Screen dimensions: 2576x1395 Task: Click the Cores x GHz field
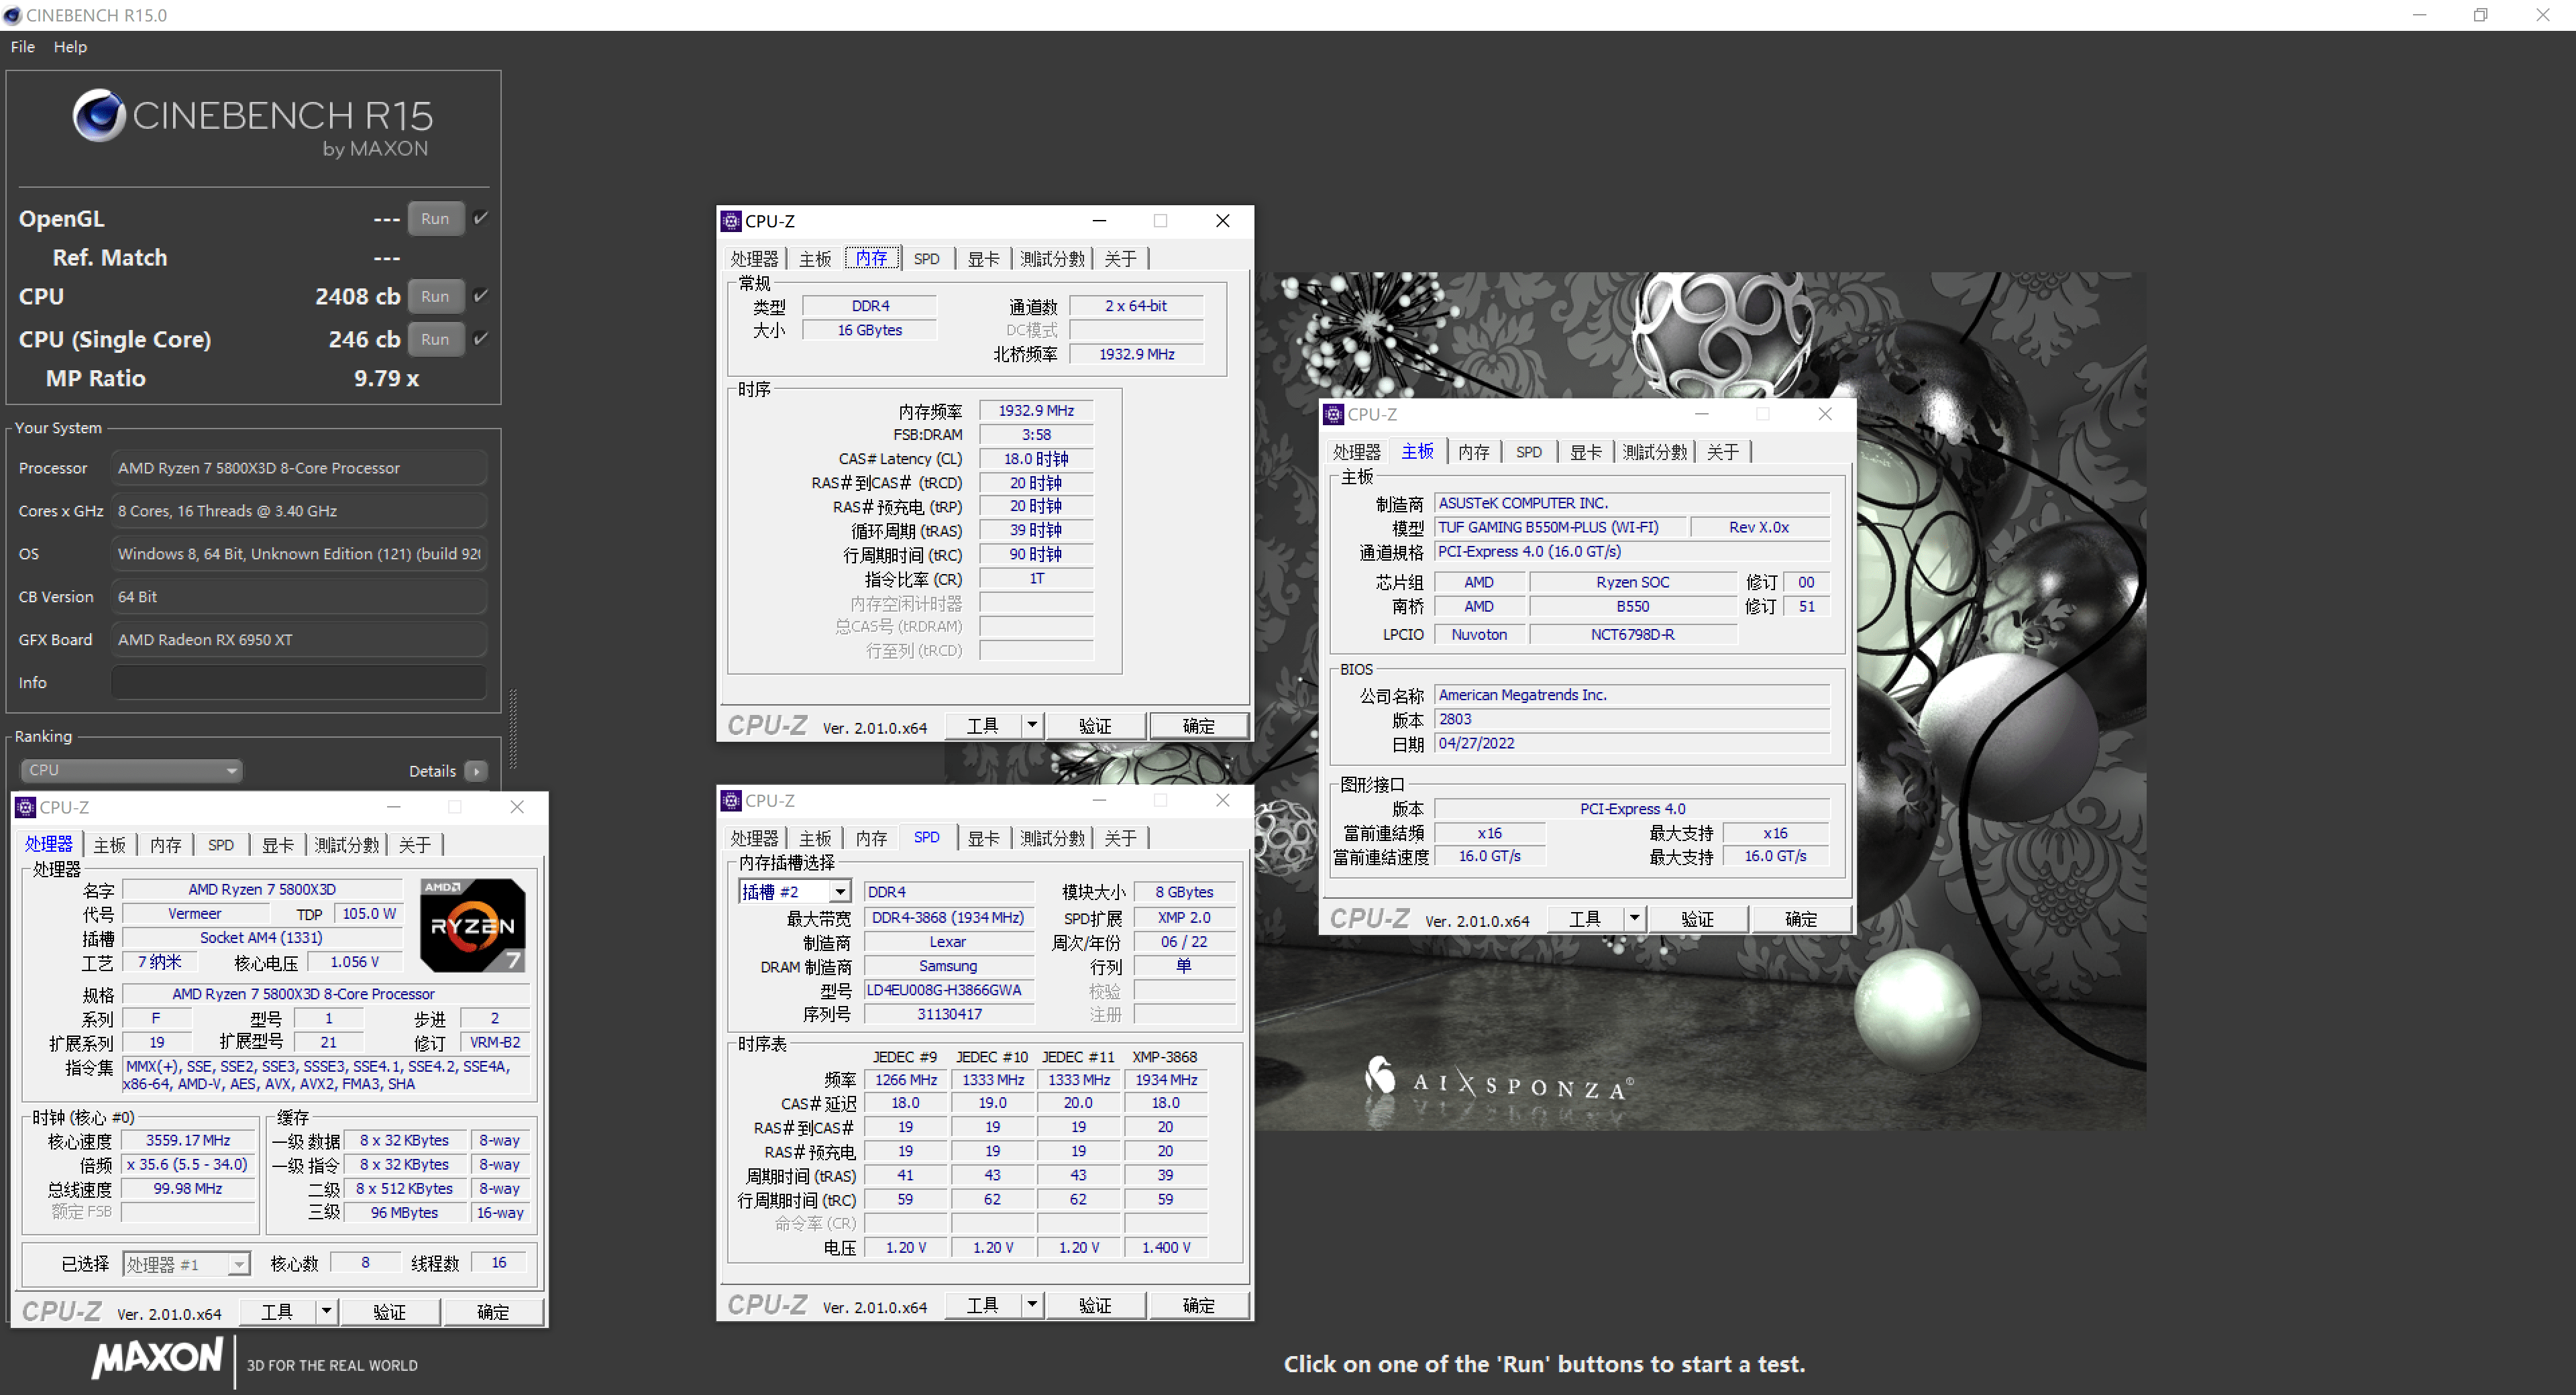pos(299,510)
